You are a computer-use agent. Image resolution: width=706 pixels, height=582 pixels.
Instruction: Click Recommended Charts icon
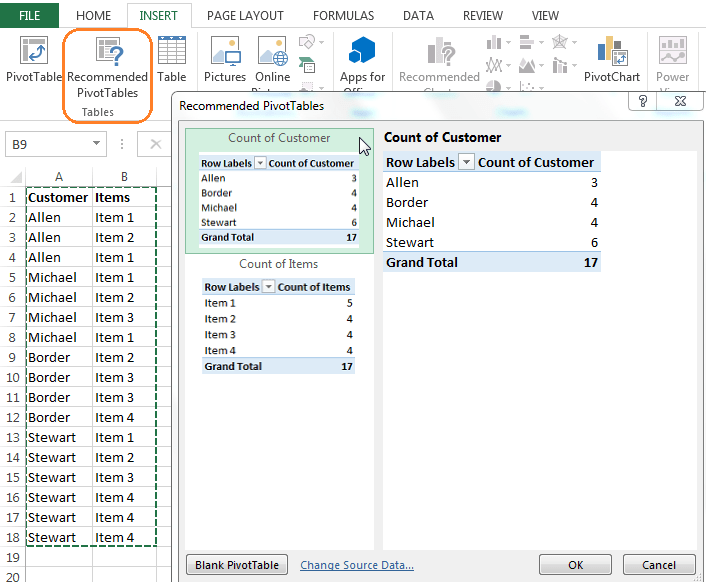click(441, 50)
